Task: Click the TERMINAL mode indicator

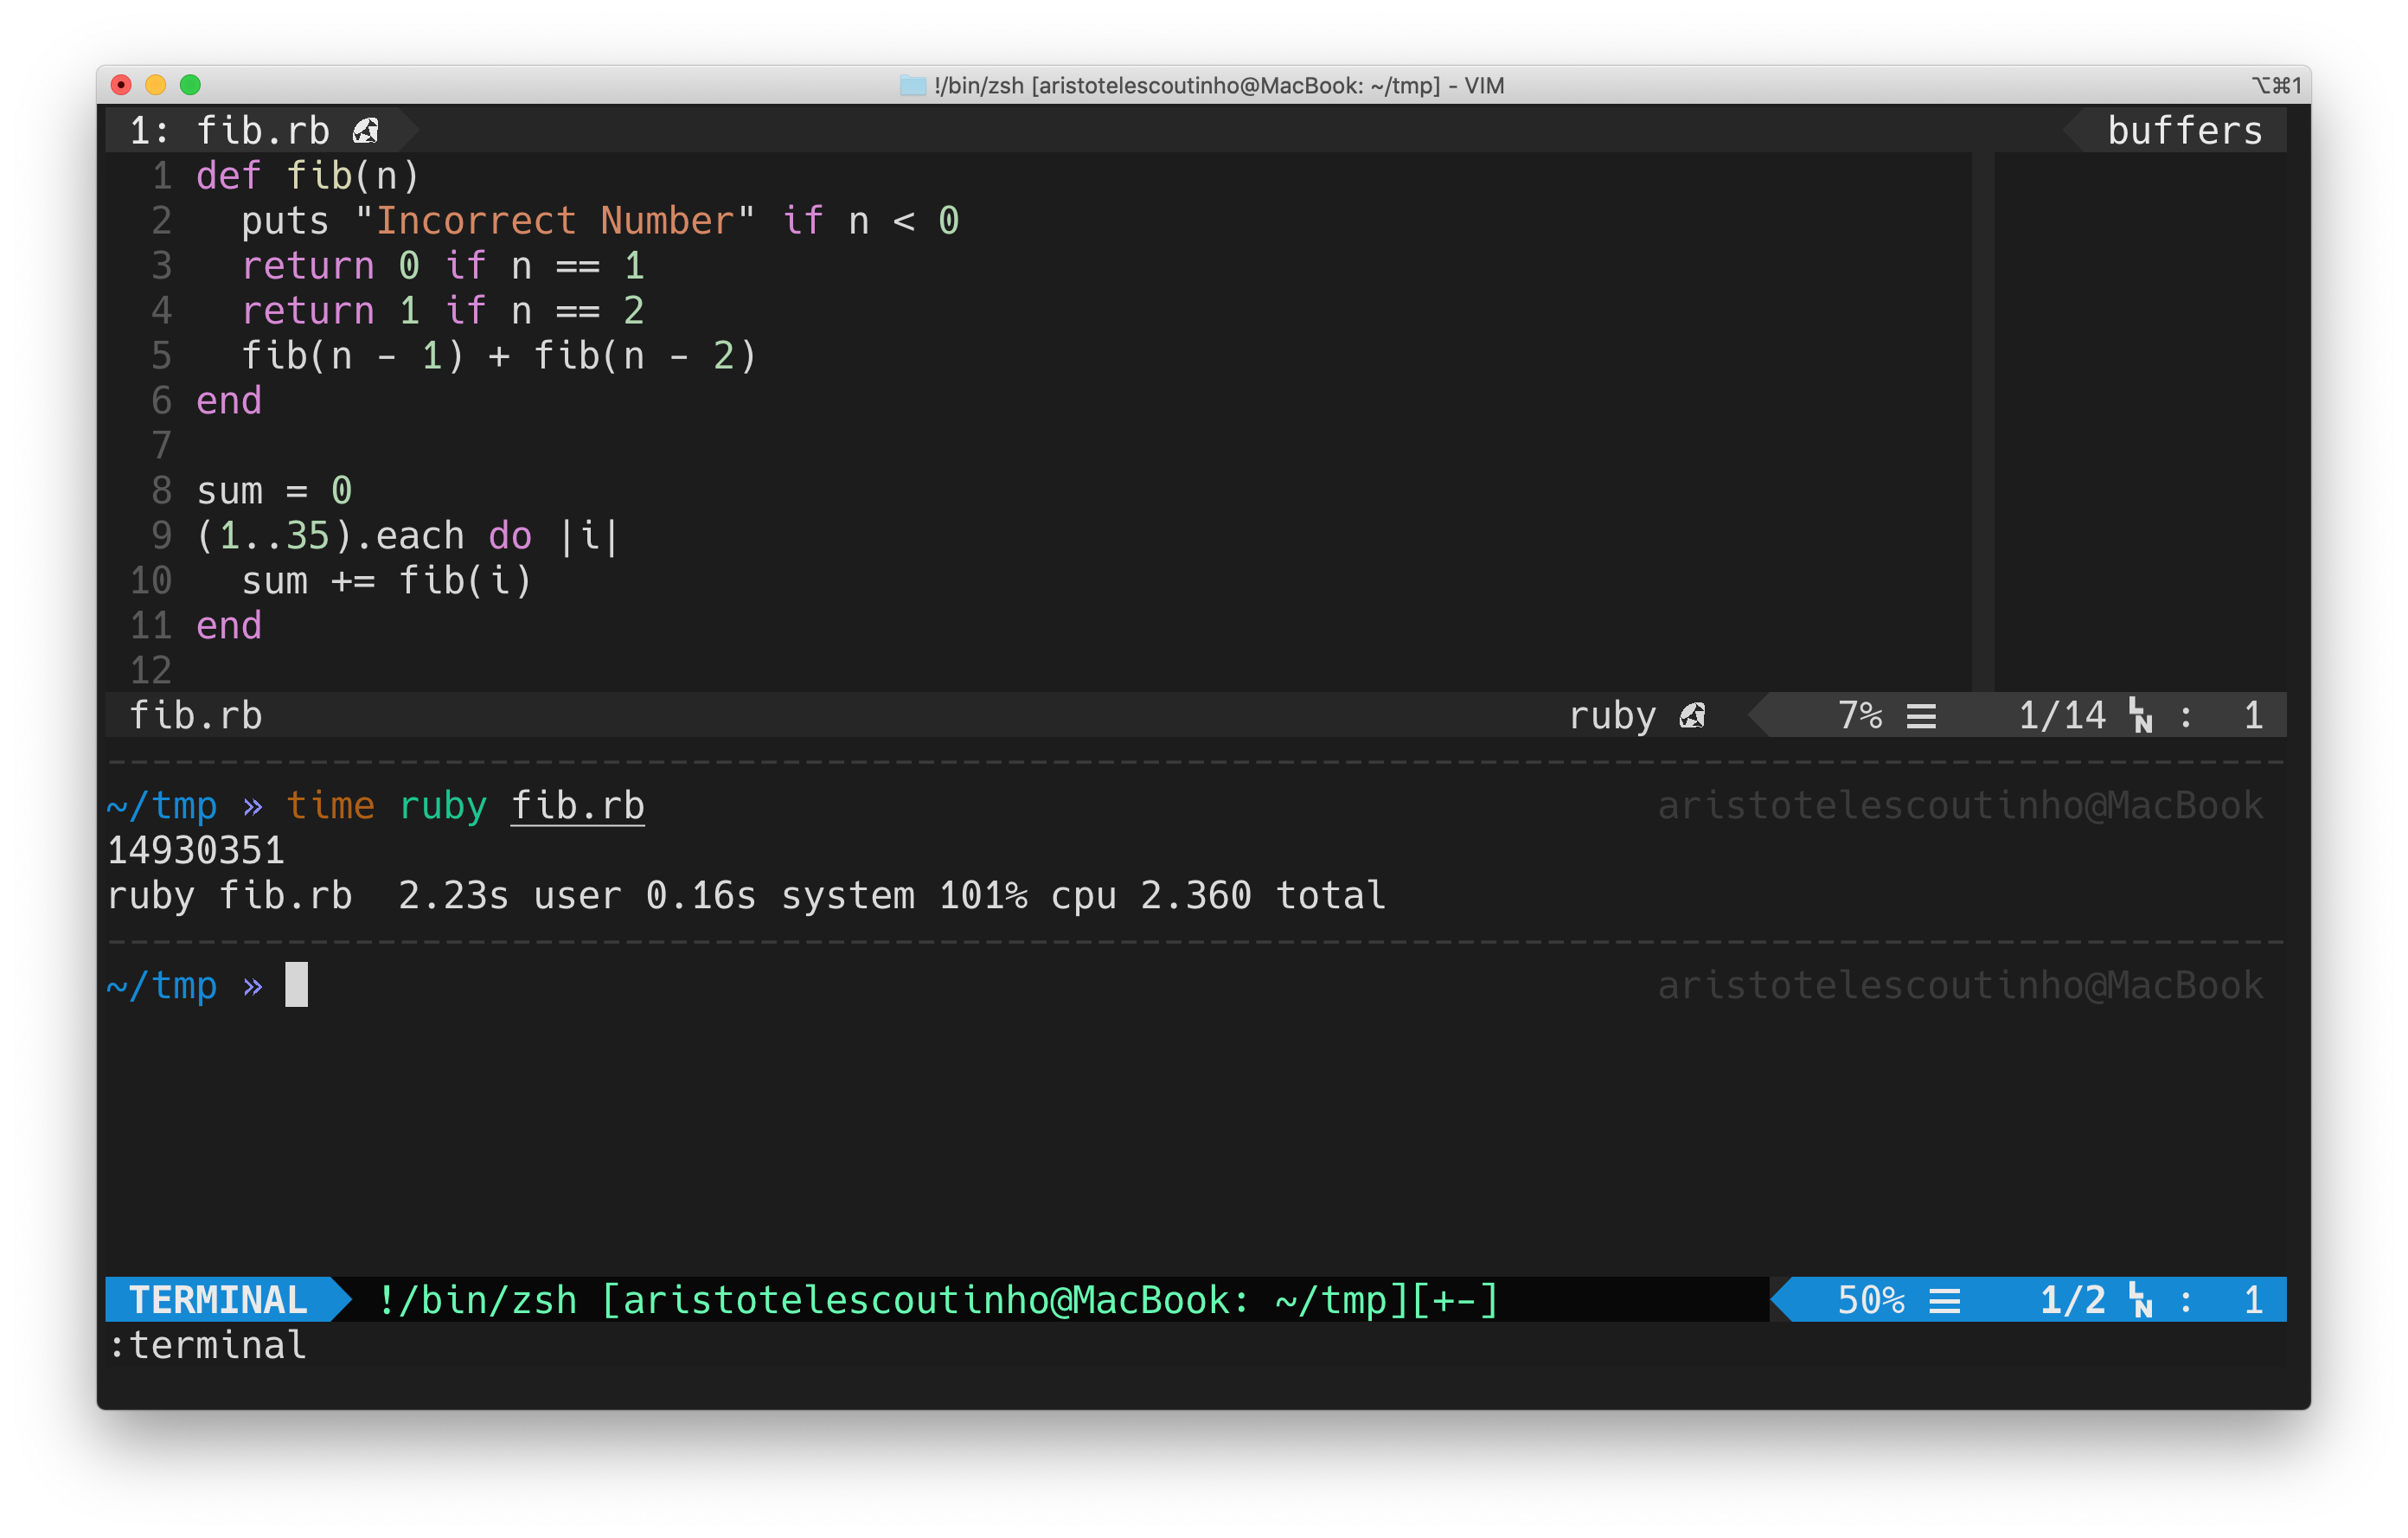Action: point(218,1301)
